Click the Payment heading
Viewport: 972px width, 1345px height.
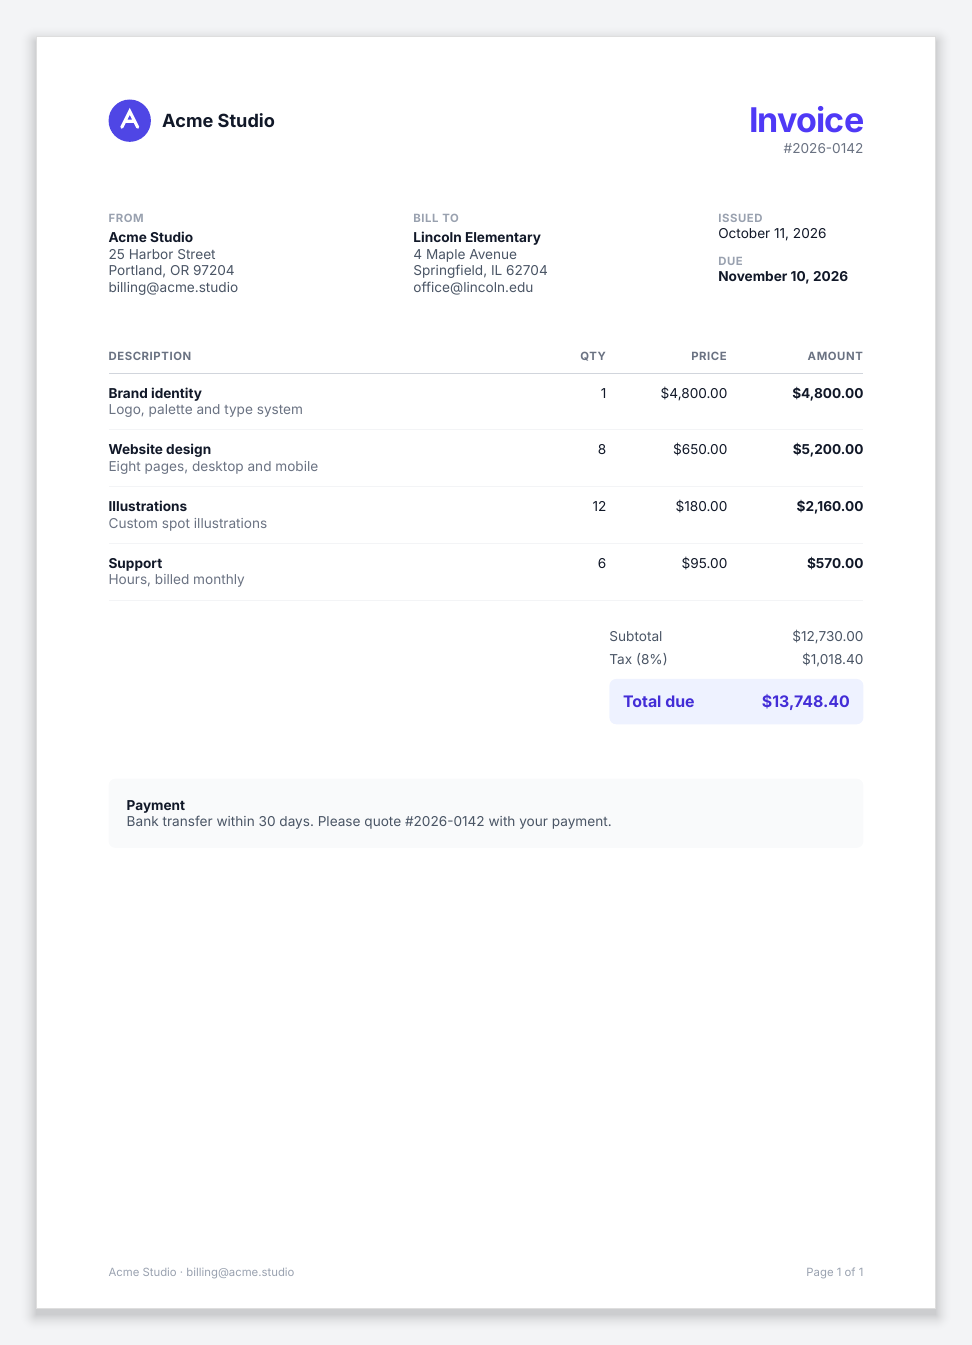pyautogui.click(x=156, y=805)
